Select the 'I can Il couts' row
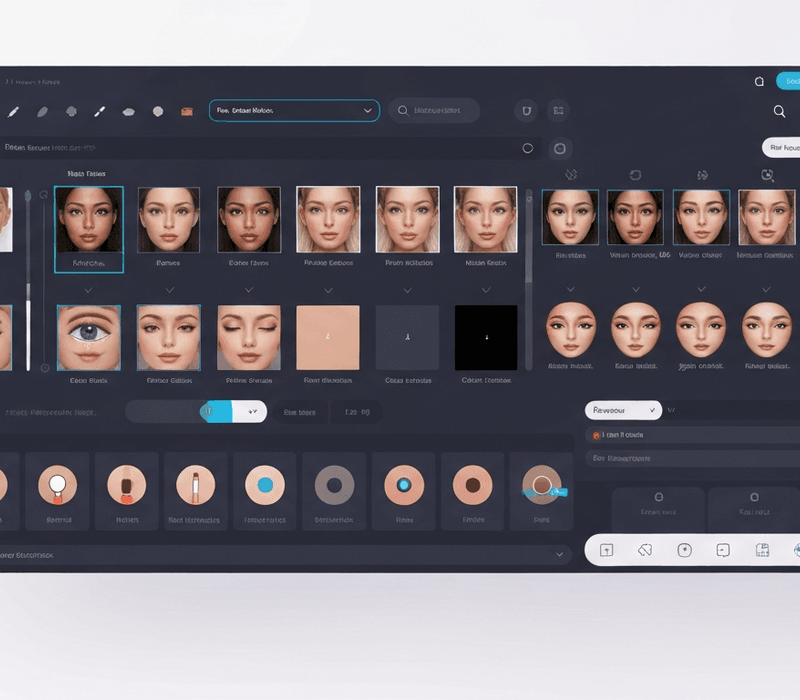The height and width of the screenshot is (700, 800). coord(692,435)
